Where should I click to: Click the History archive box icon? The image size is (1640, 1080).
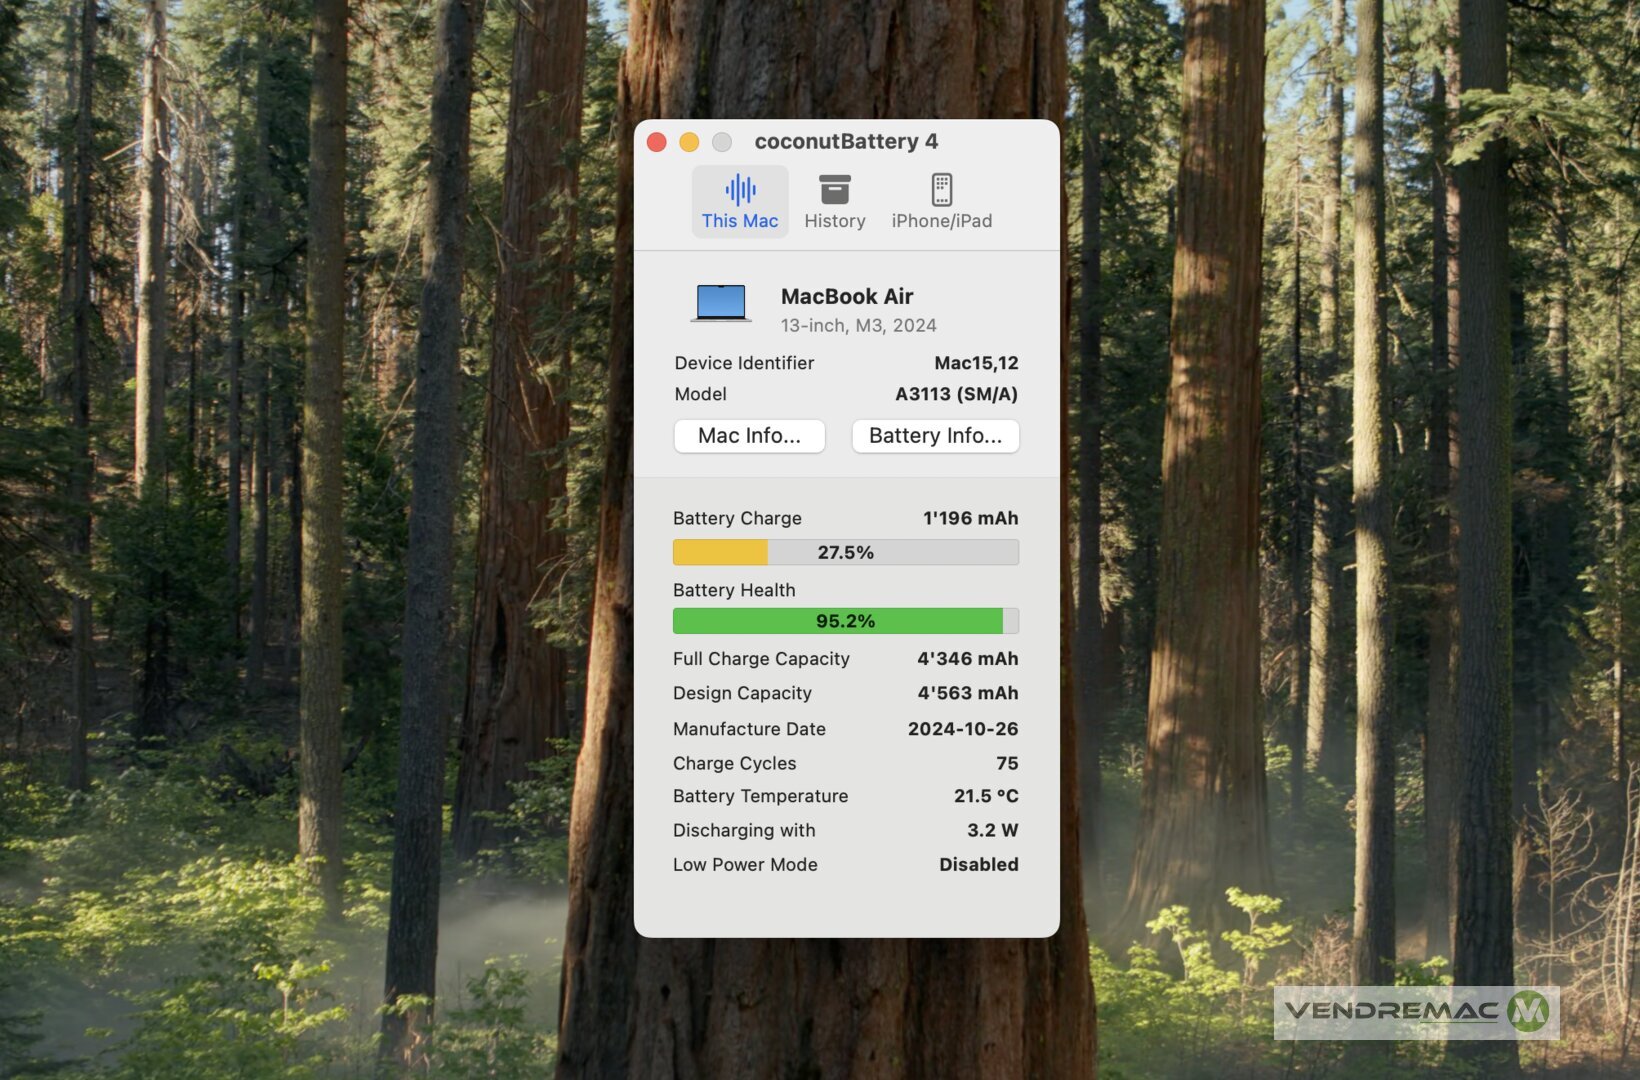click(x=834, y=189)
